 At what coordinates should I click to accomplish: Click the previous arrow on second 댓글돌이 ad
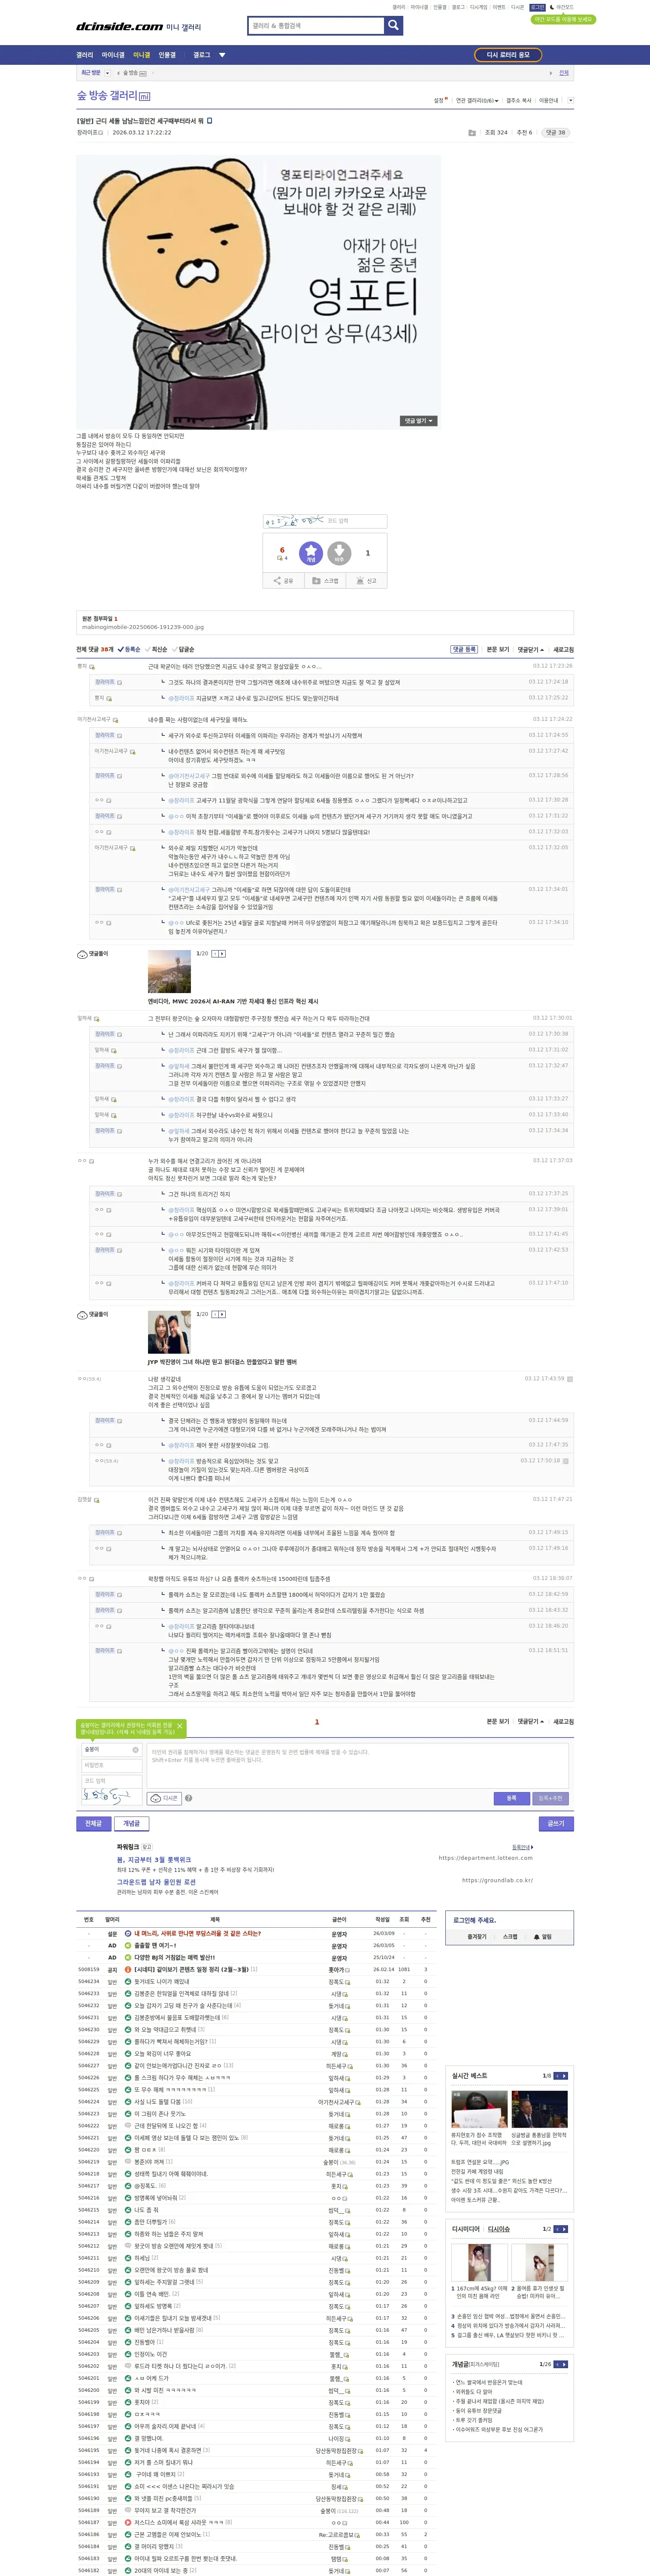pyautogui.click(x=214, y=1314)
